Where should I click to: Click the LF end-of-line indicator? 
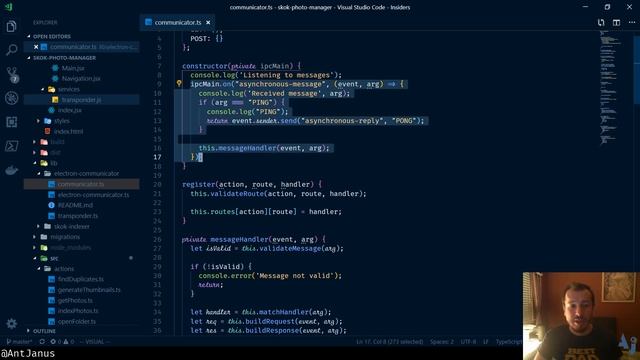[486, 342]
